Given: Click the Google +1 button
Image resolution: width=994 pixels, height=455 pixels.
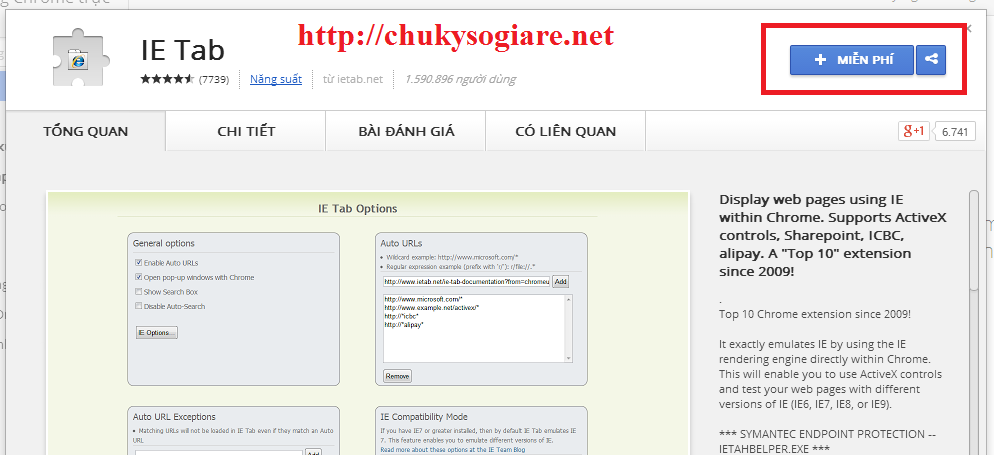Looking at the screenshot, I should pyautogui.click(x=914, y=131).
